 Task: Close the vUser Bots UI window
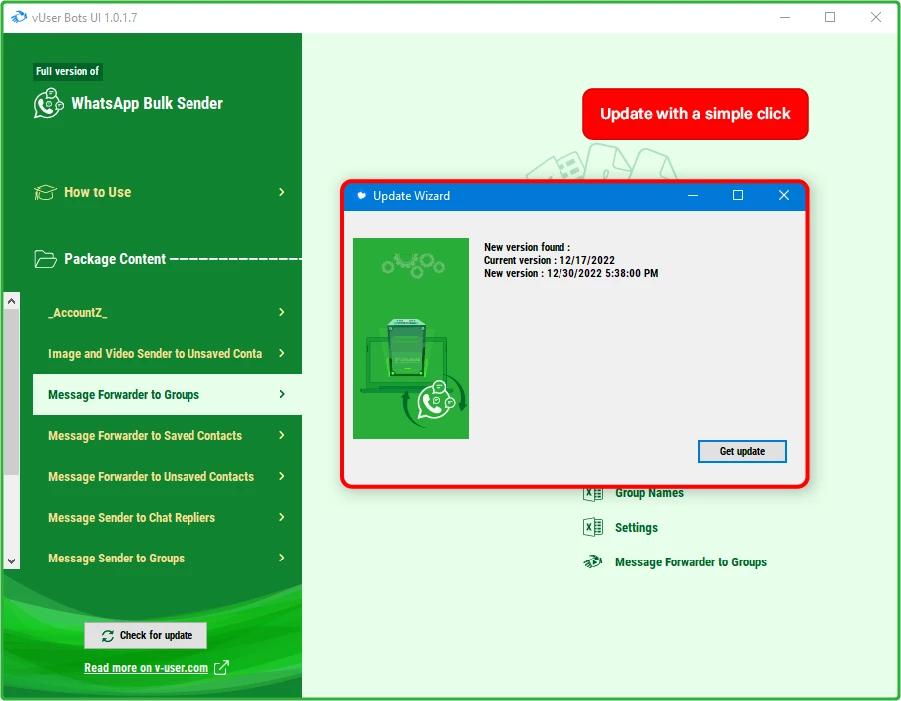(876, 17)
